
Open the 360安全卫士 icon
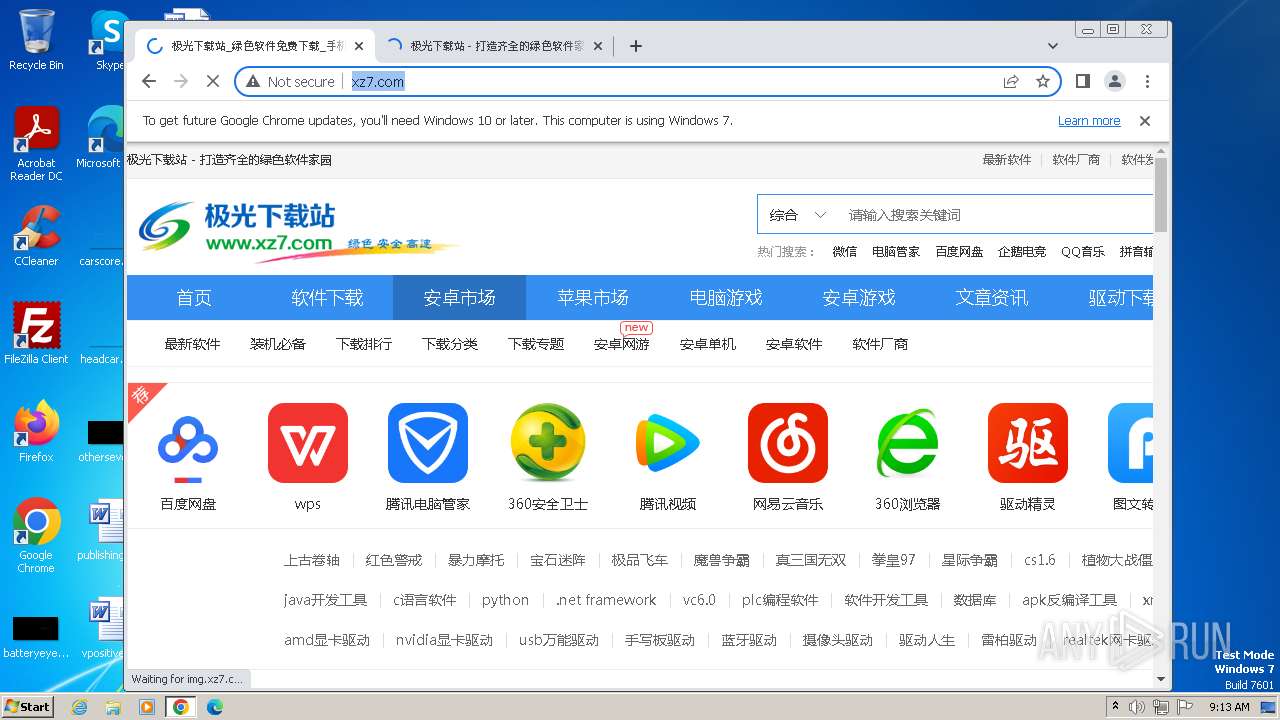click(x=548, y=443)
